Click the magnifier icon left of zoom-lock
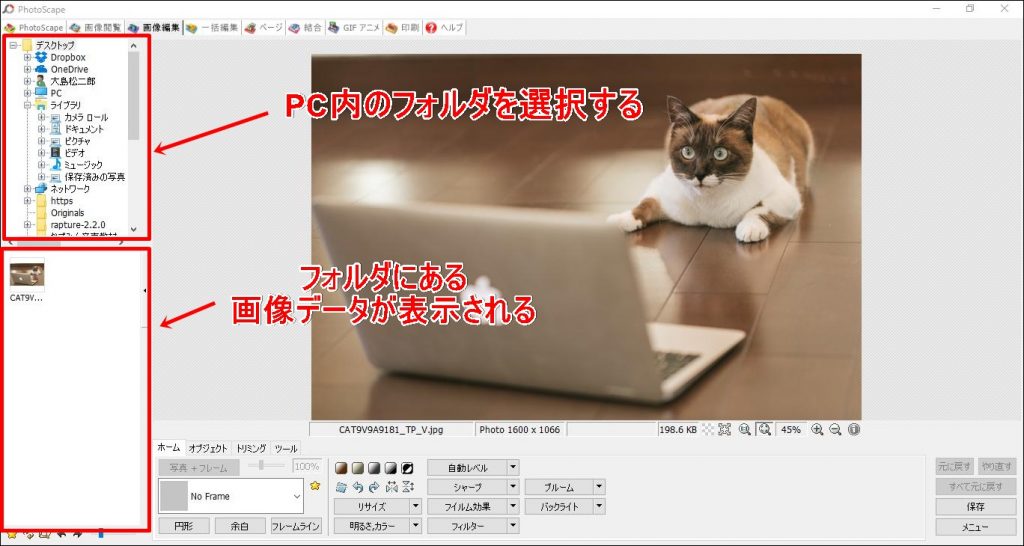Screen dimensions: 1024x546 pyautogui.click(x=744, y=429)
